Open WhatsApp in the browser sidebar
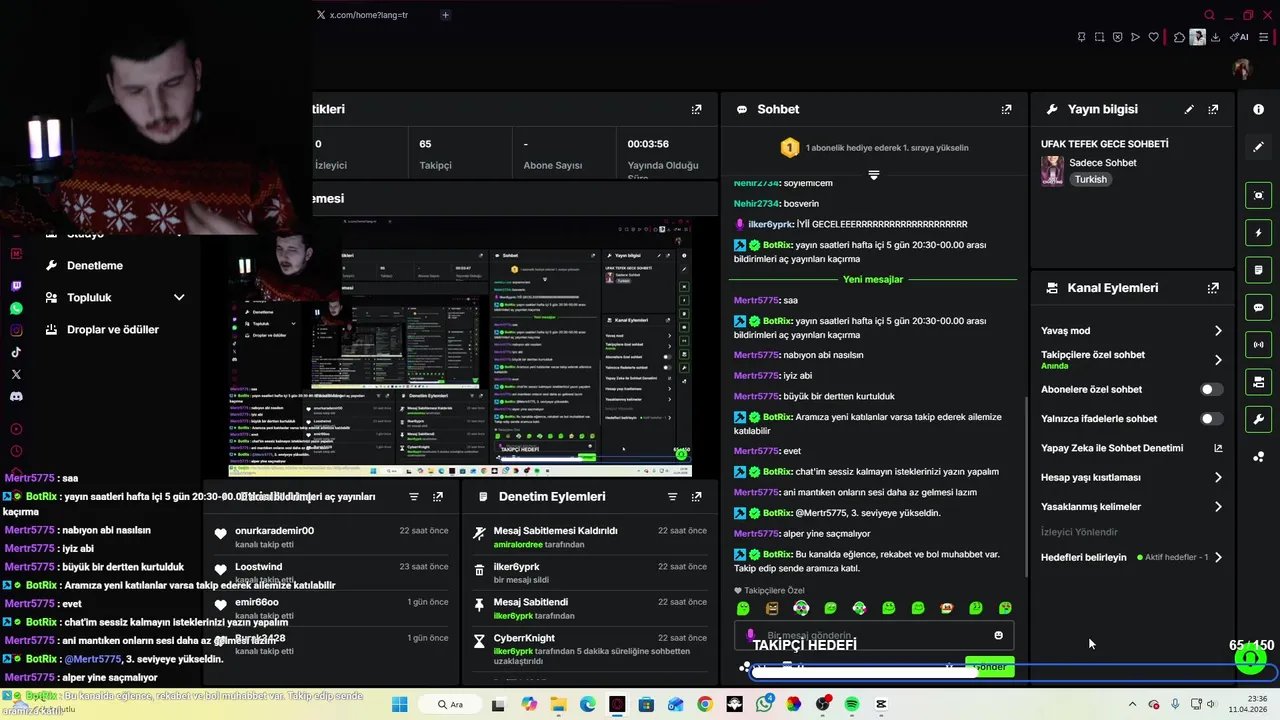The width and height of the screenshot is (1280, 720). point(16,308)
